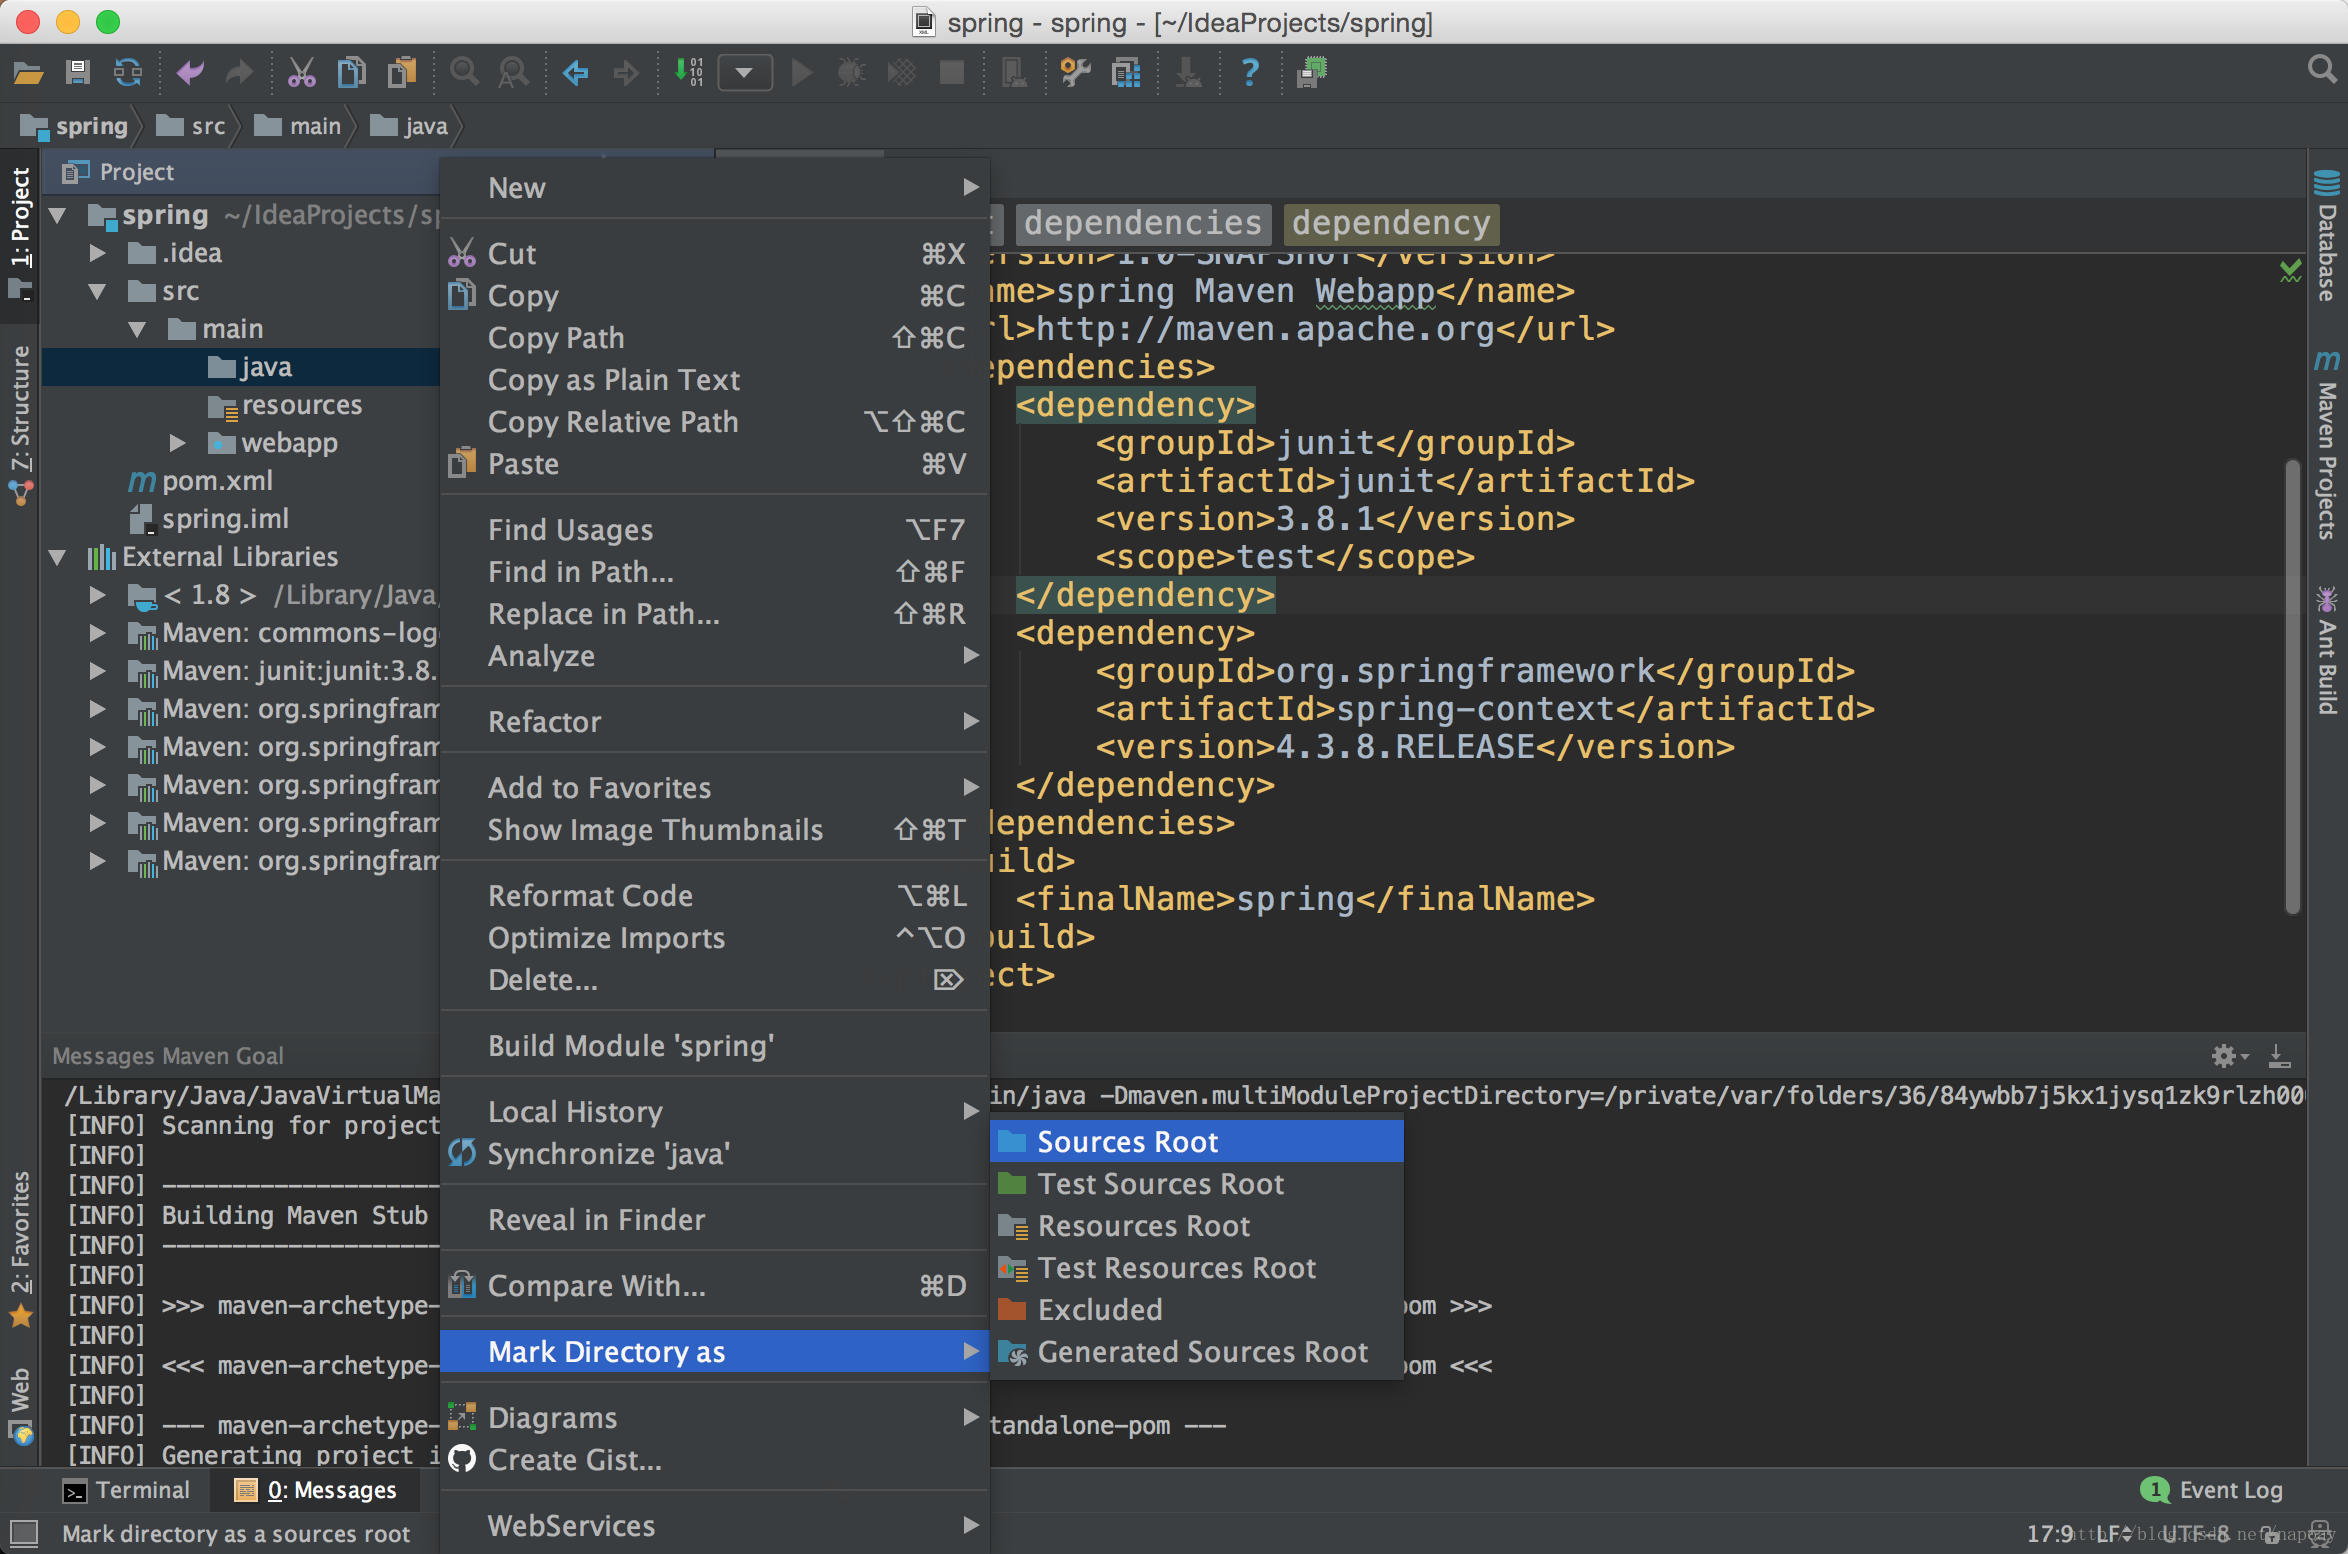
Task: Expand the External Libraries tree node
Action: (66, 558)
